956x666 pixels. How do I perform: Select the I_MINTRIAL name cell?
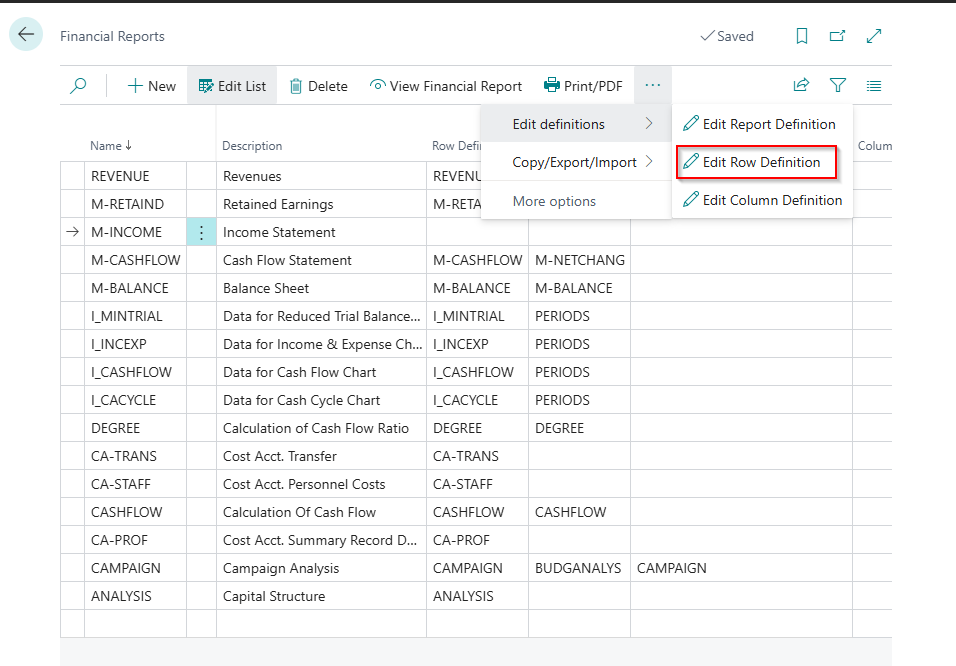point(135,317)
